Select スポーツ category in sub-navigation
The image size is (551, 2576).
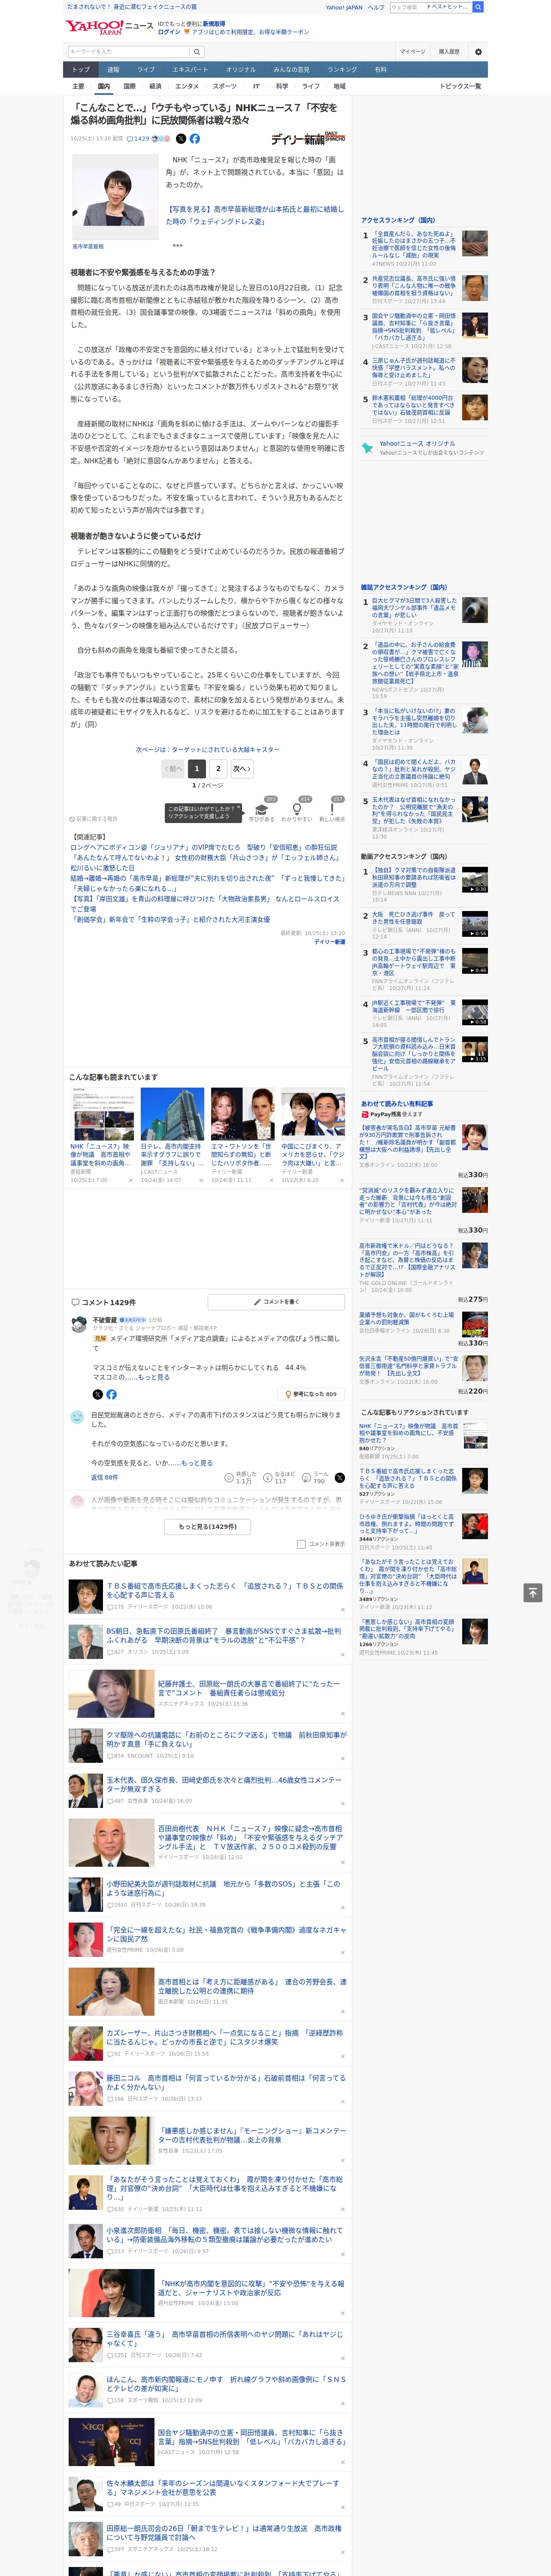pyautogui.click(x=225, y=87)
